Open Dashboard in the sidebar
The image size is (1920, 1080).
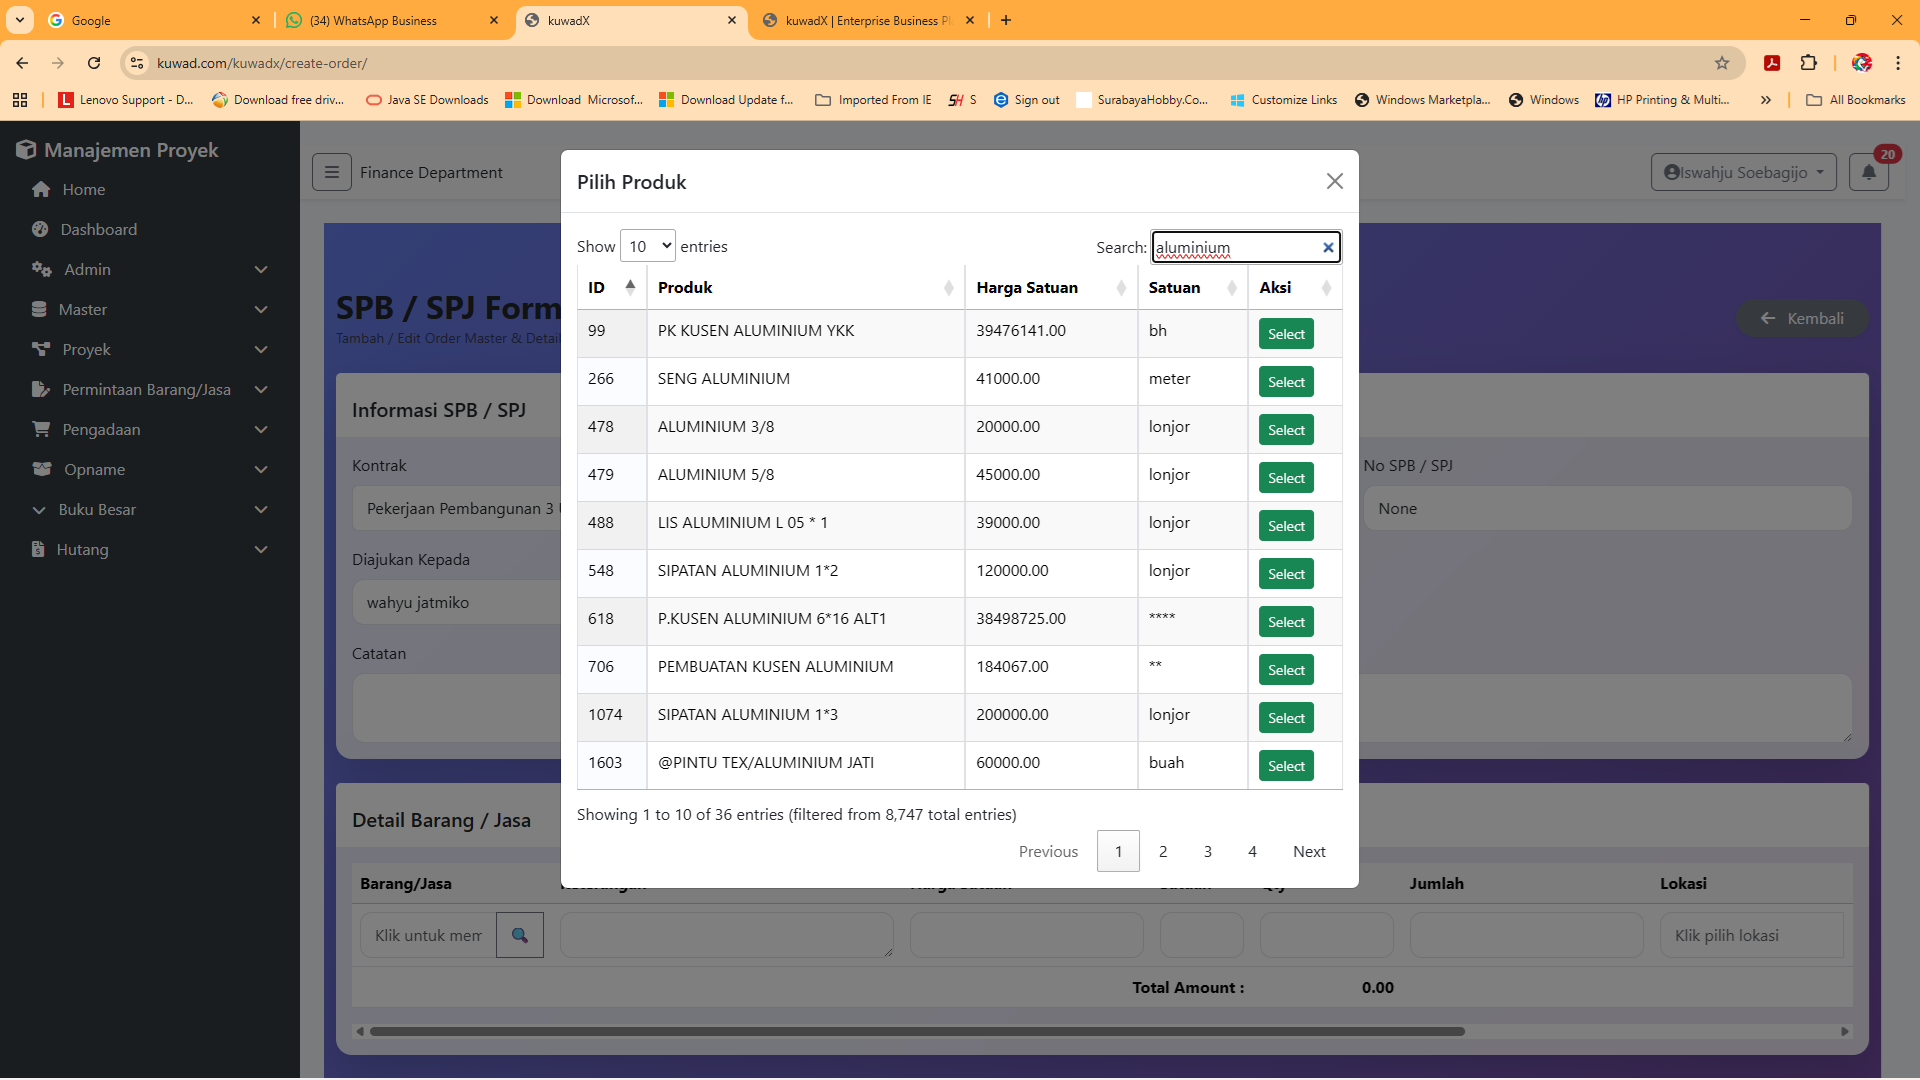pyautogui.click(x=98, y=229)
